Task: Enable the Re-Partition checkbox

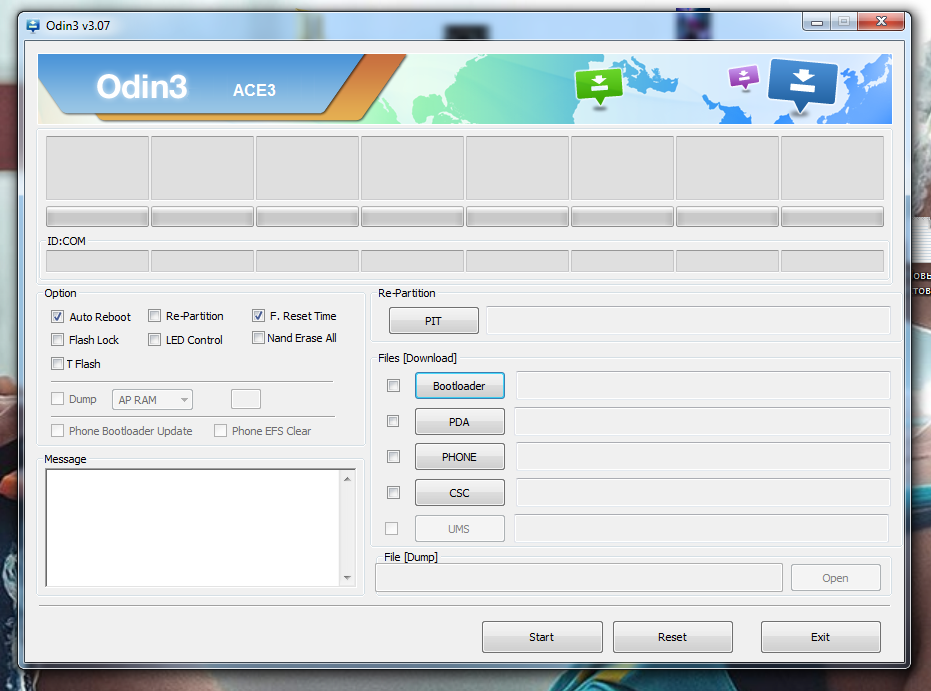Action: click(x=154, y=315)
